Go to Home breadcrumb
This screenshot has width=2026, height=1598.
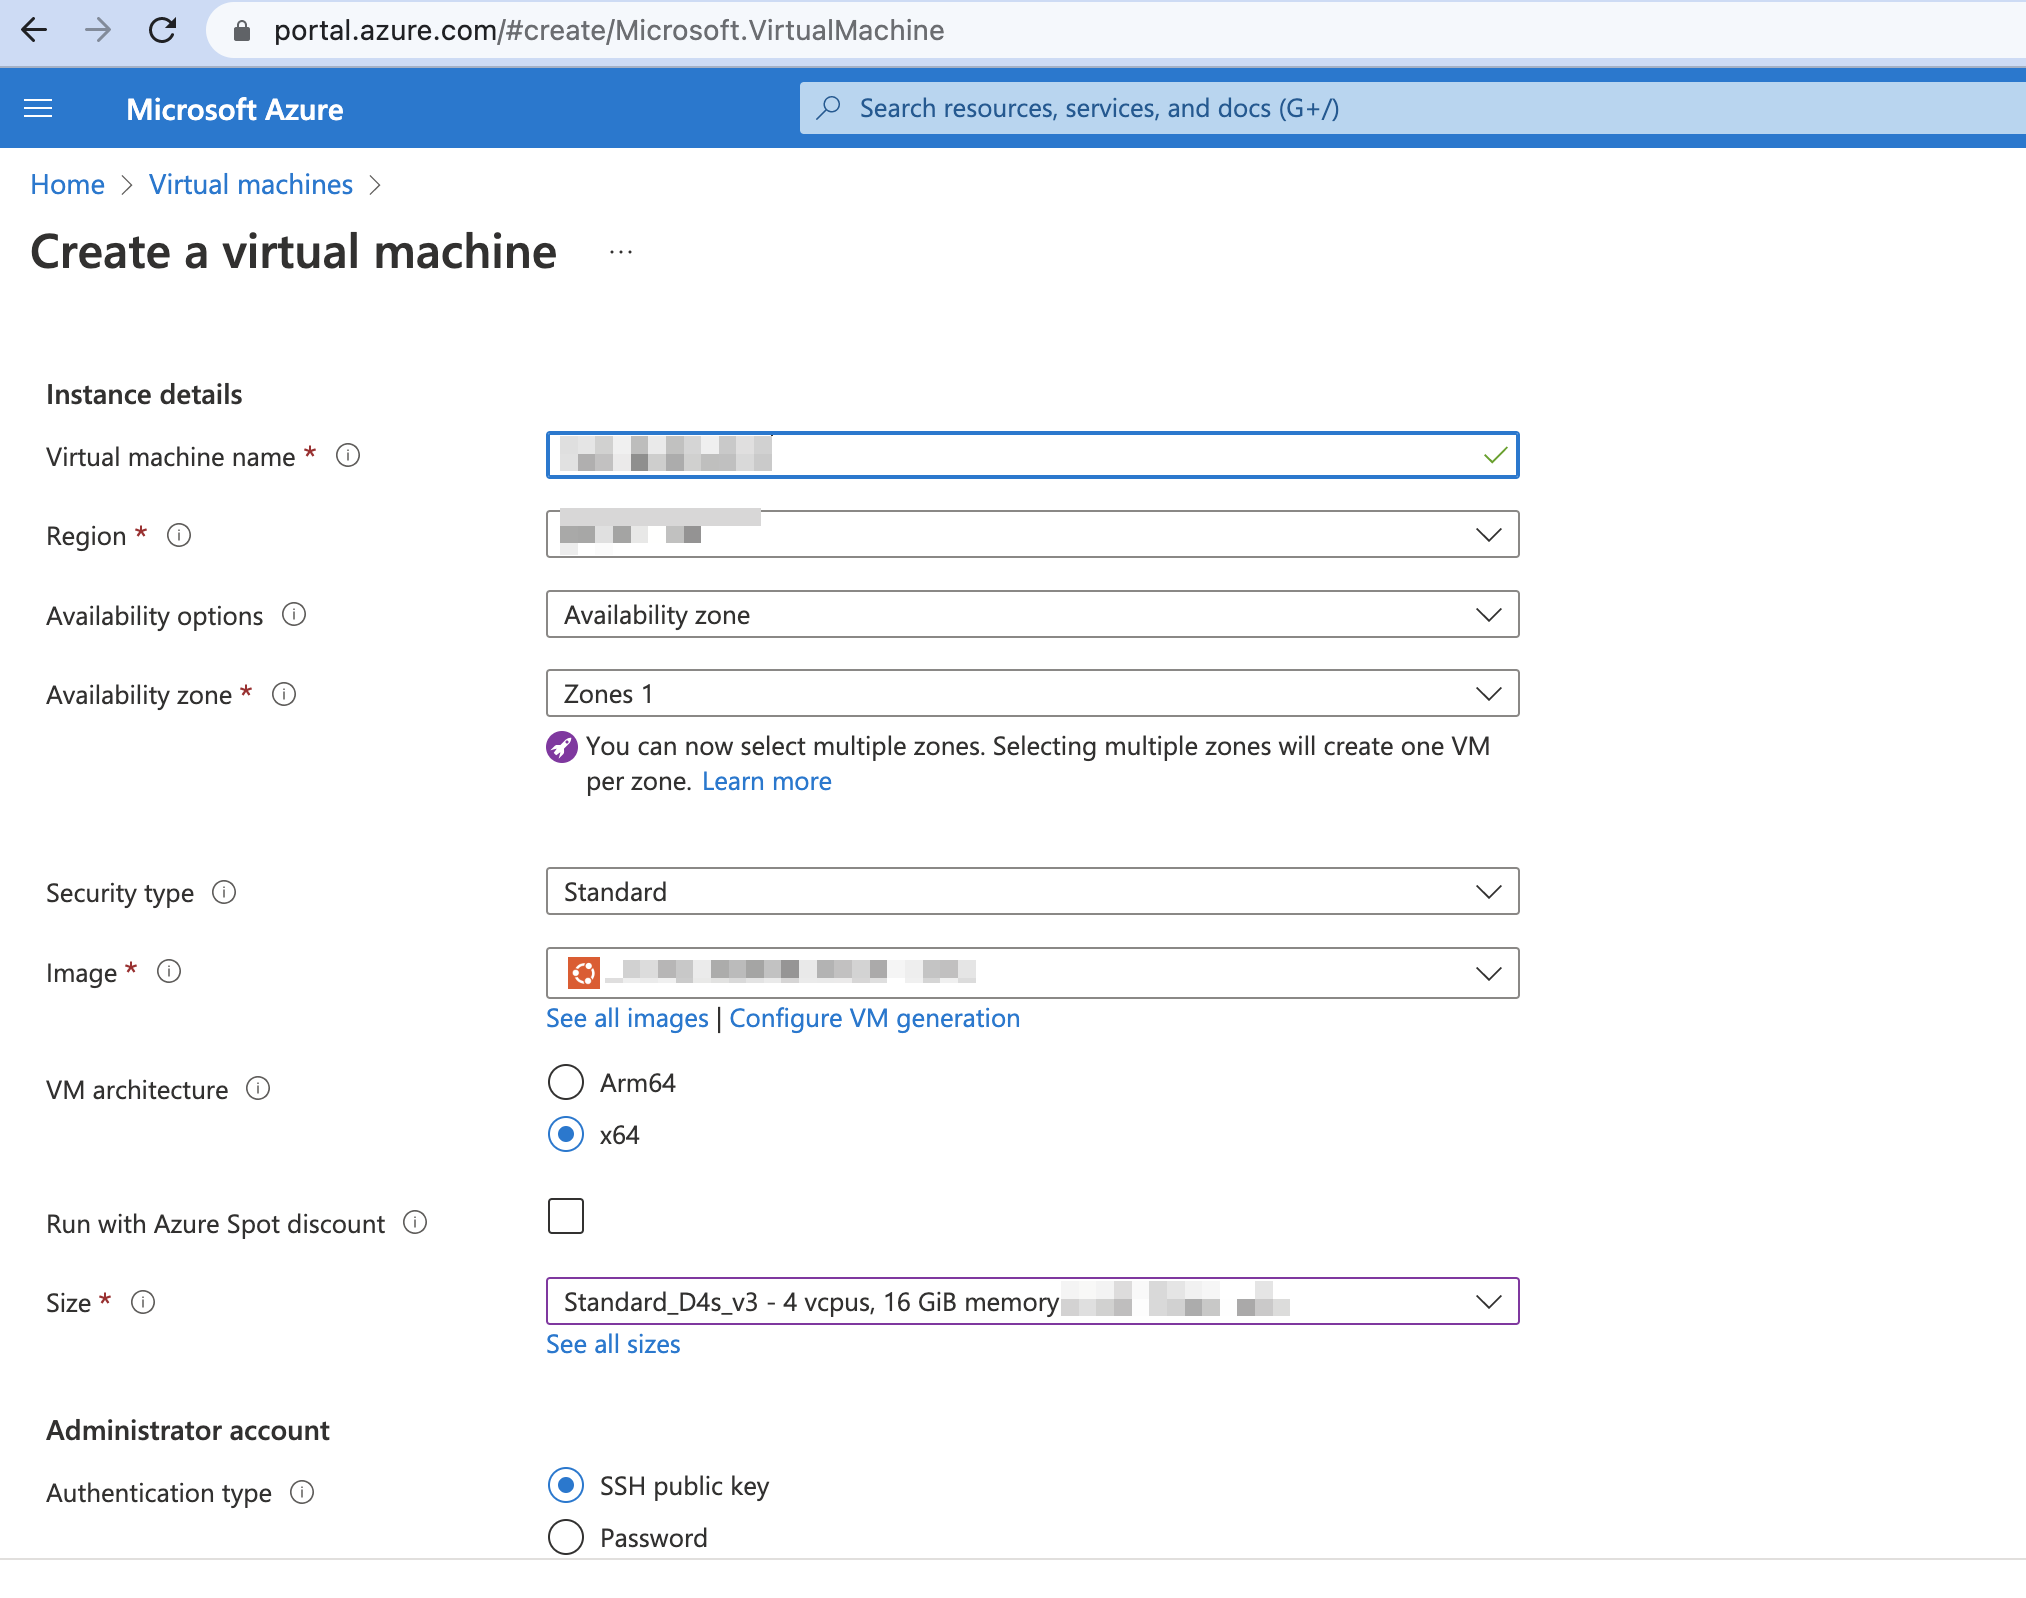67,185
